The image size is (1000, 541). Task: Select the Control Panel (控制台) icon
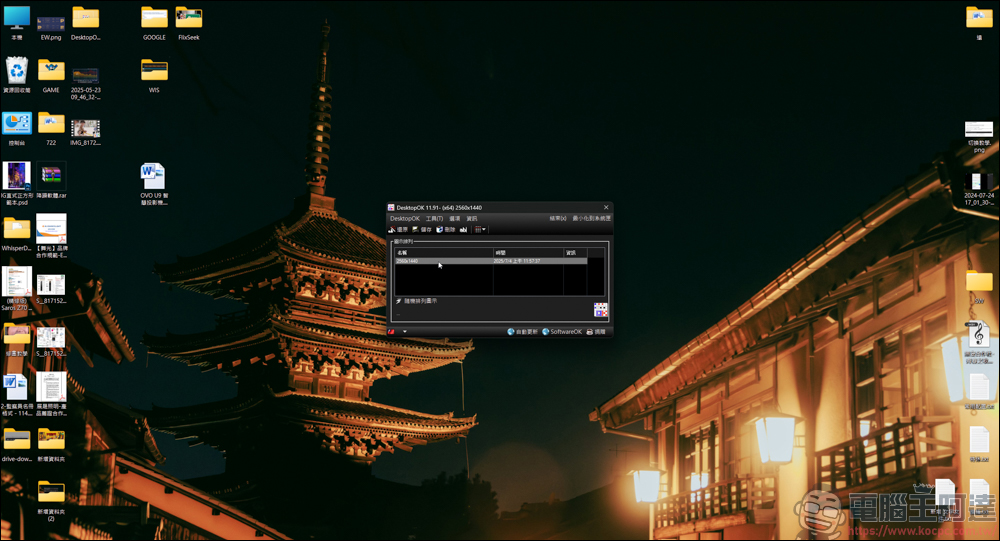(x=17, y=129)
